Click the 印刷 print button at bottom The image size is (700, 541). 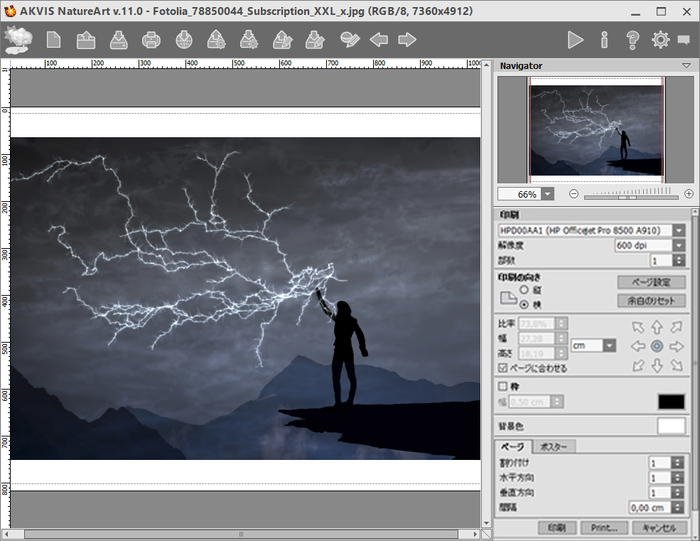[557, 528]
